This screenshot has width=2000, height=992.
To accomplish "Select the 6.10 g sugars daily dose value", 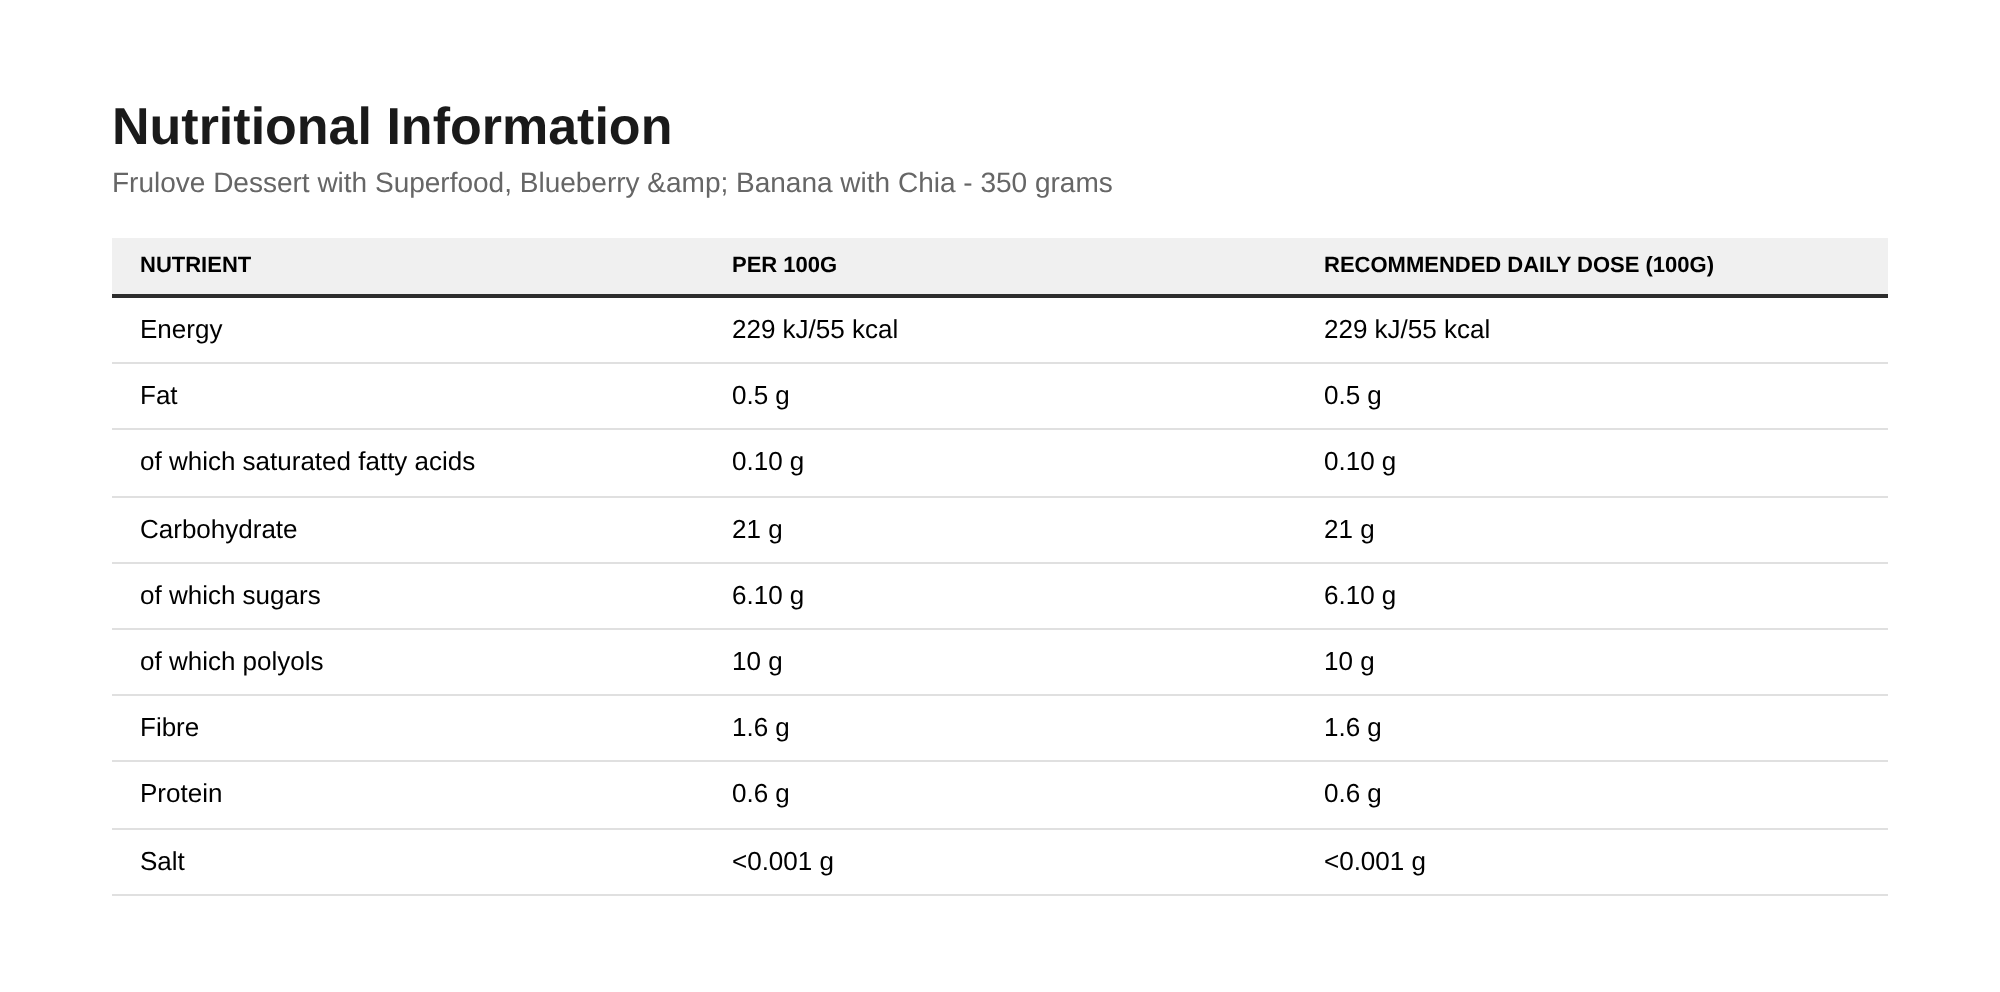I will pyautogui.click(x=1360, y=596).
